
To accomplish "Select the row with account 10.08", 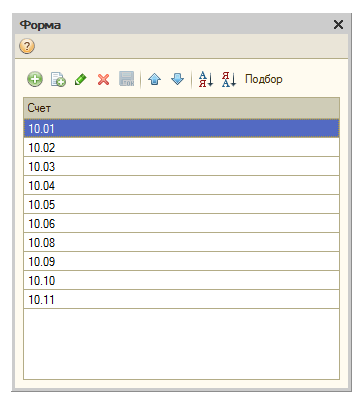I will click(x=182, y=242).
